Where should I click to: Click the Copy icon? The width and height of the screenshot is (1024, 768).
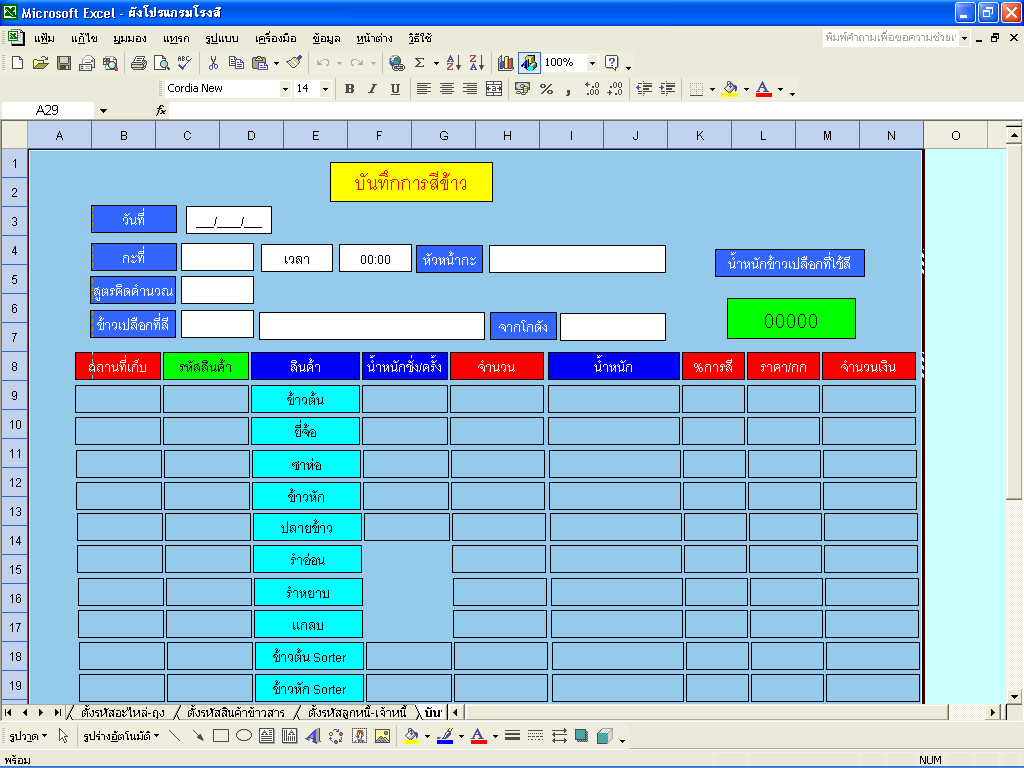(x=236, y=63)
